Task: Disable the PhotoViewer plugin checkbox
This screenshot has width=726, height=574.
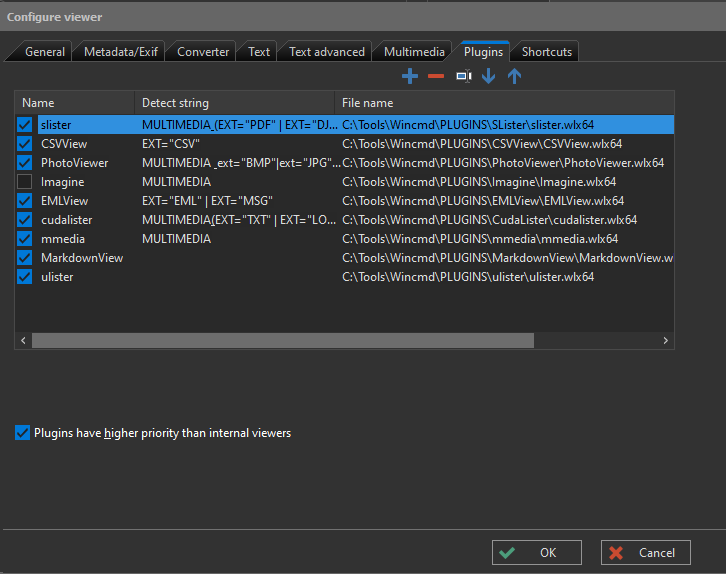Action: tap(25, 162)
